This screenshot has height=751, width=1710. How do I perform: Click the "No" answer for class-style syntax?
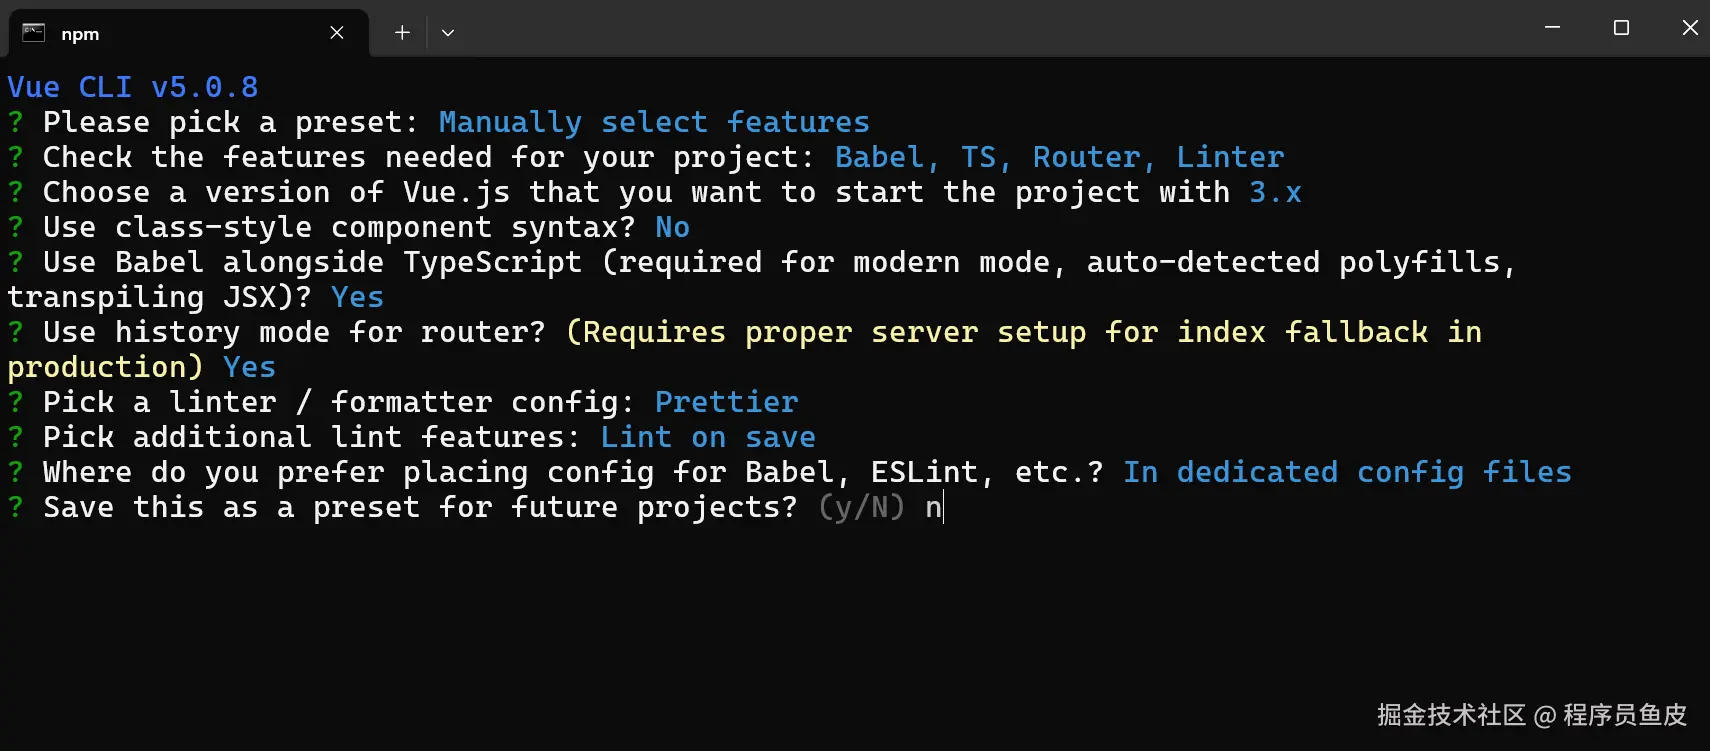672,227
